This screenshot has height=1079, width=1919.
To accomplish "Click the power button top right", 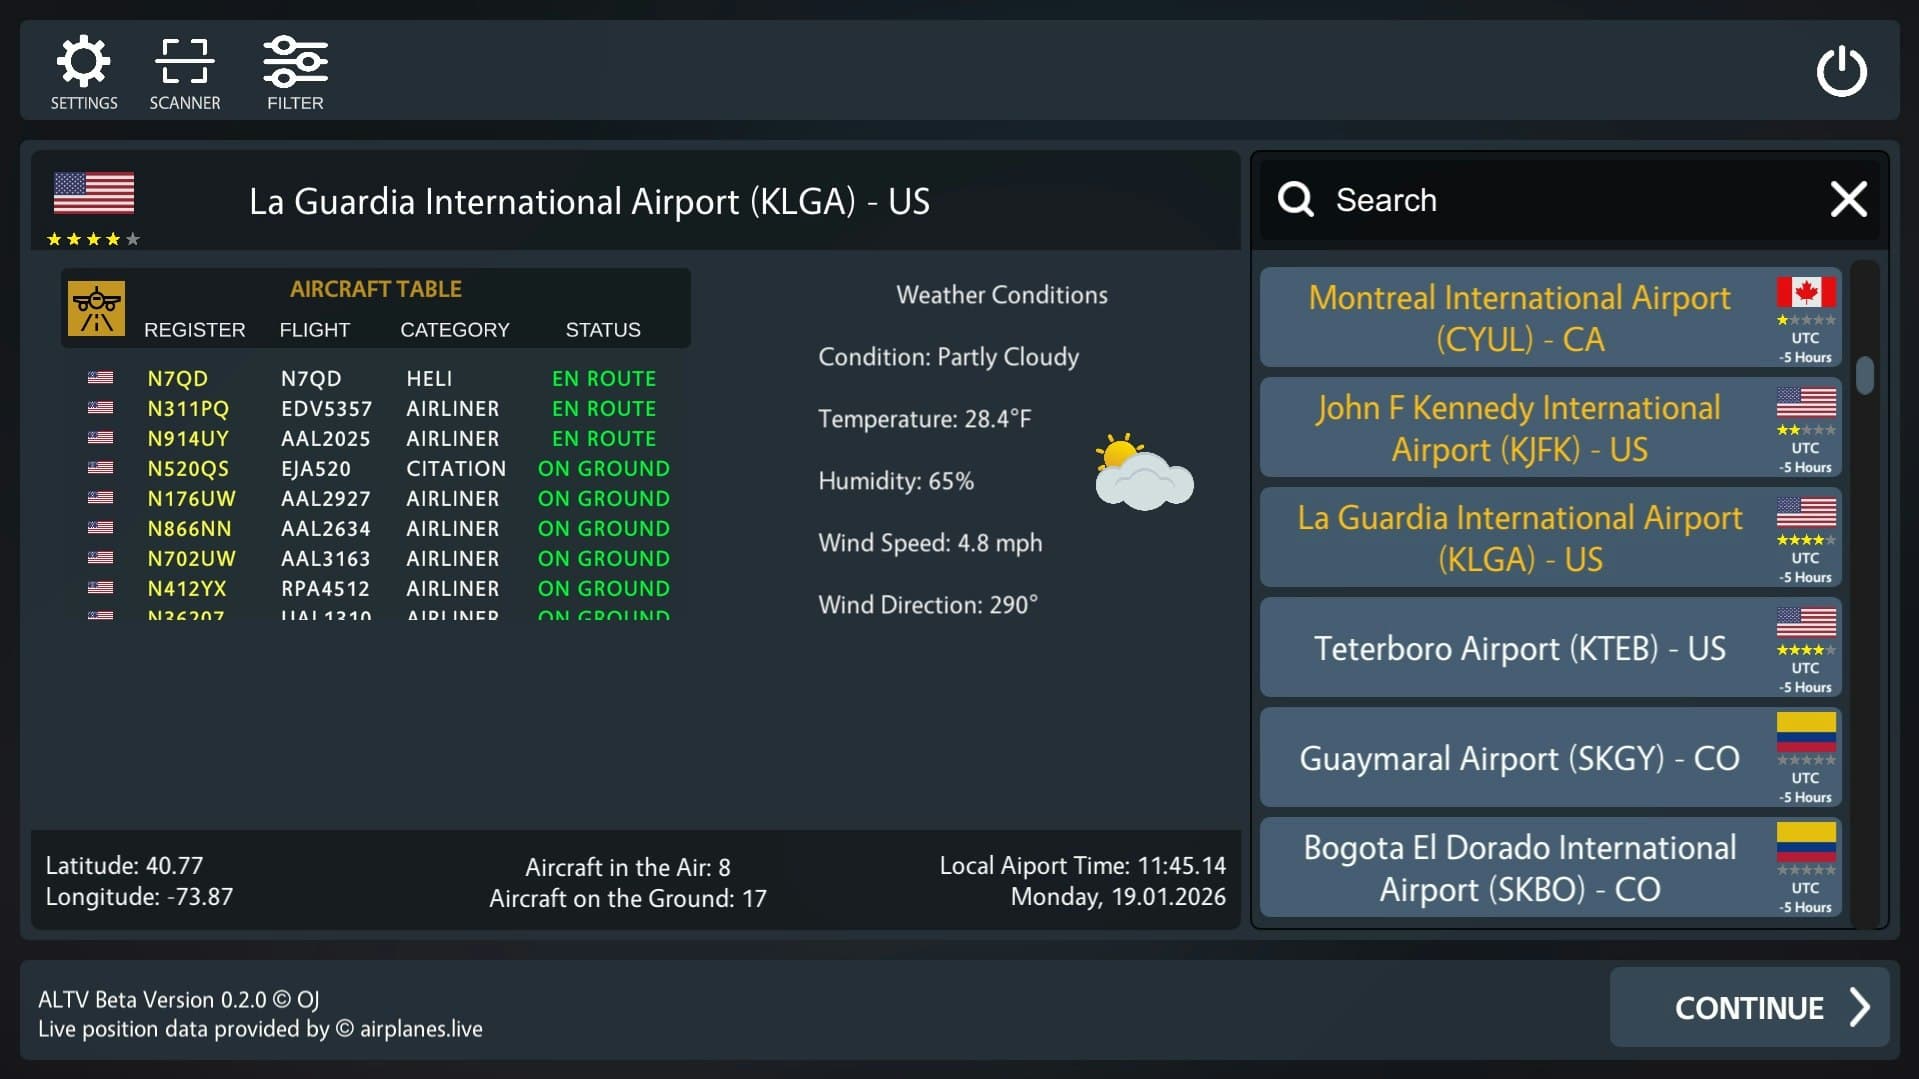I will pyautogui.click(x=1843, y=71).
